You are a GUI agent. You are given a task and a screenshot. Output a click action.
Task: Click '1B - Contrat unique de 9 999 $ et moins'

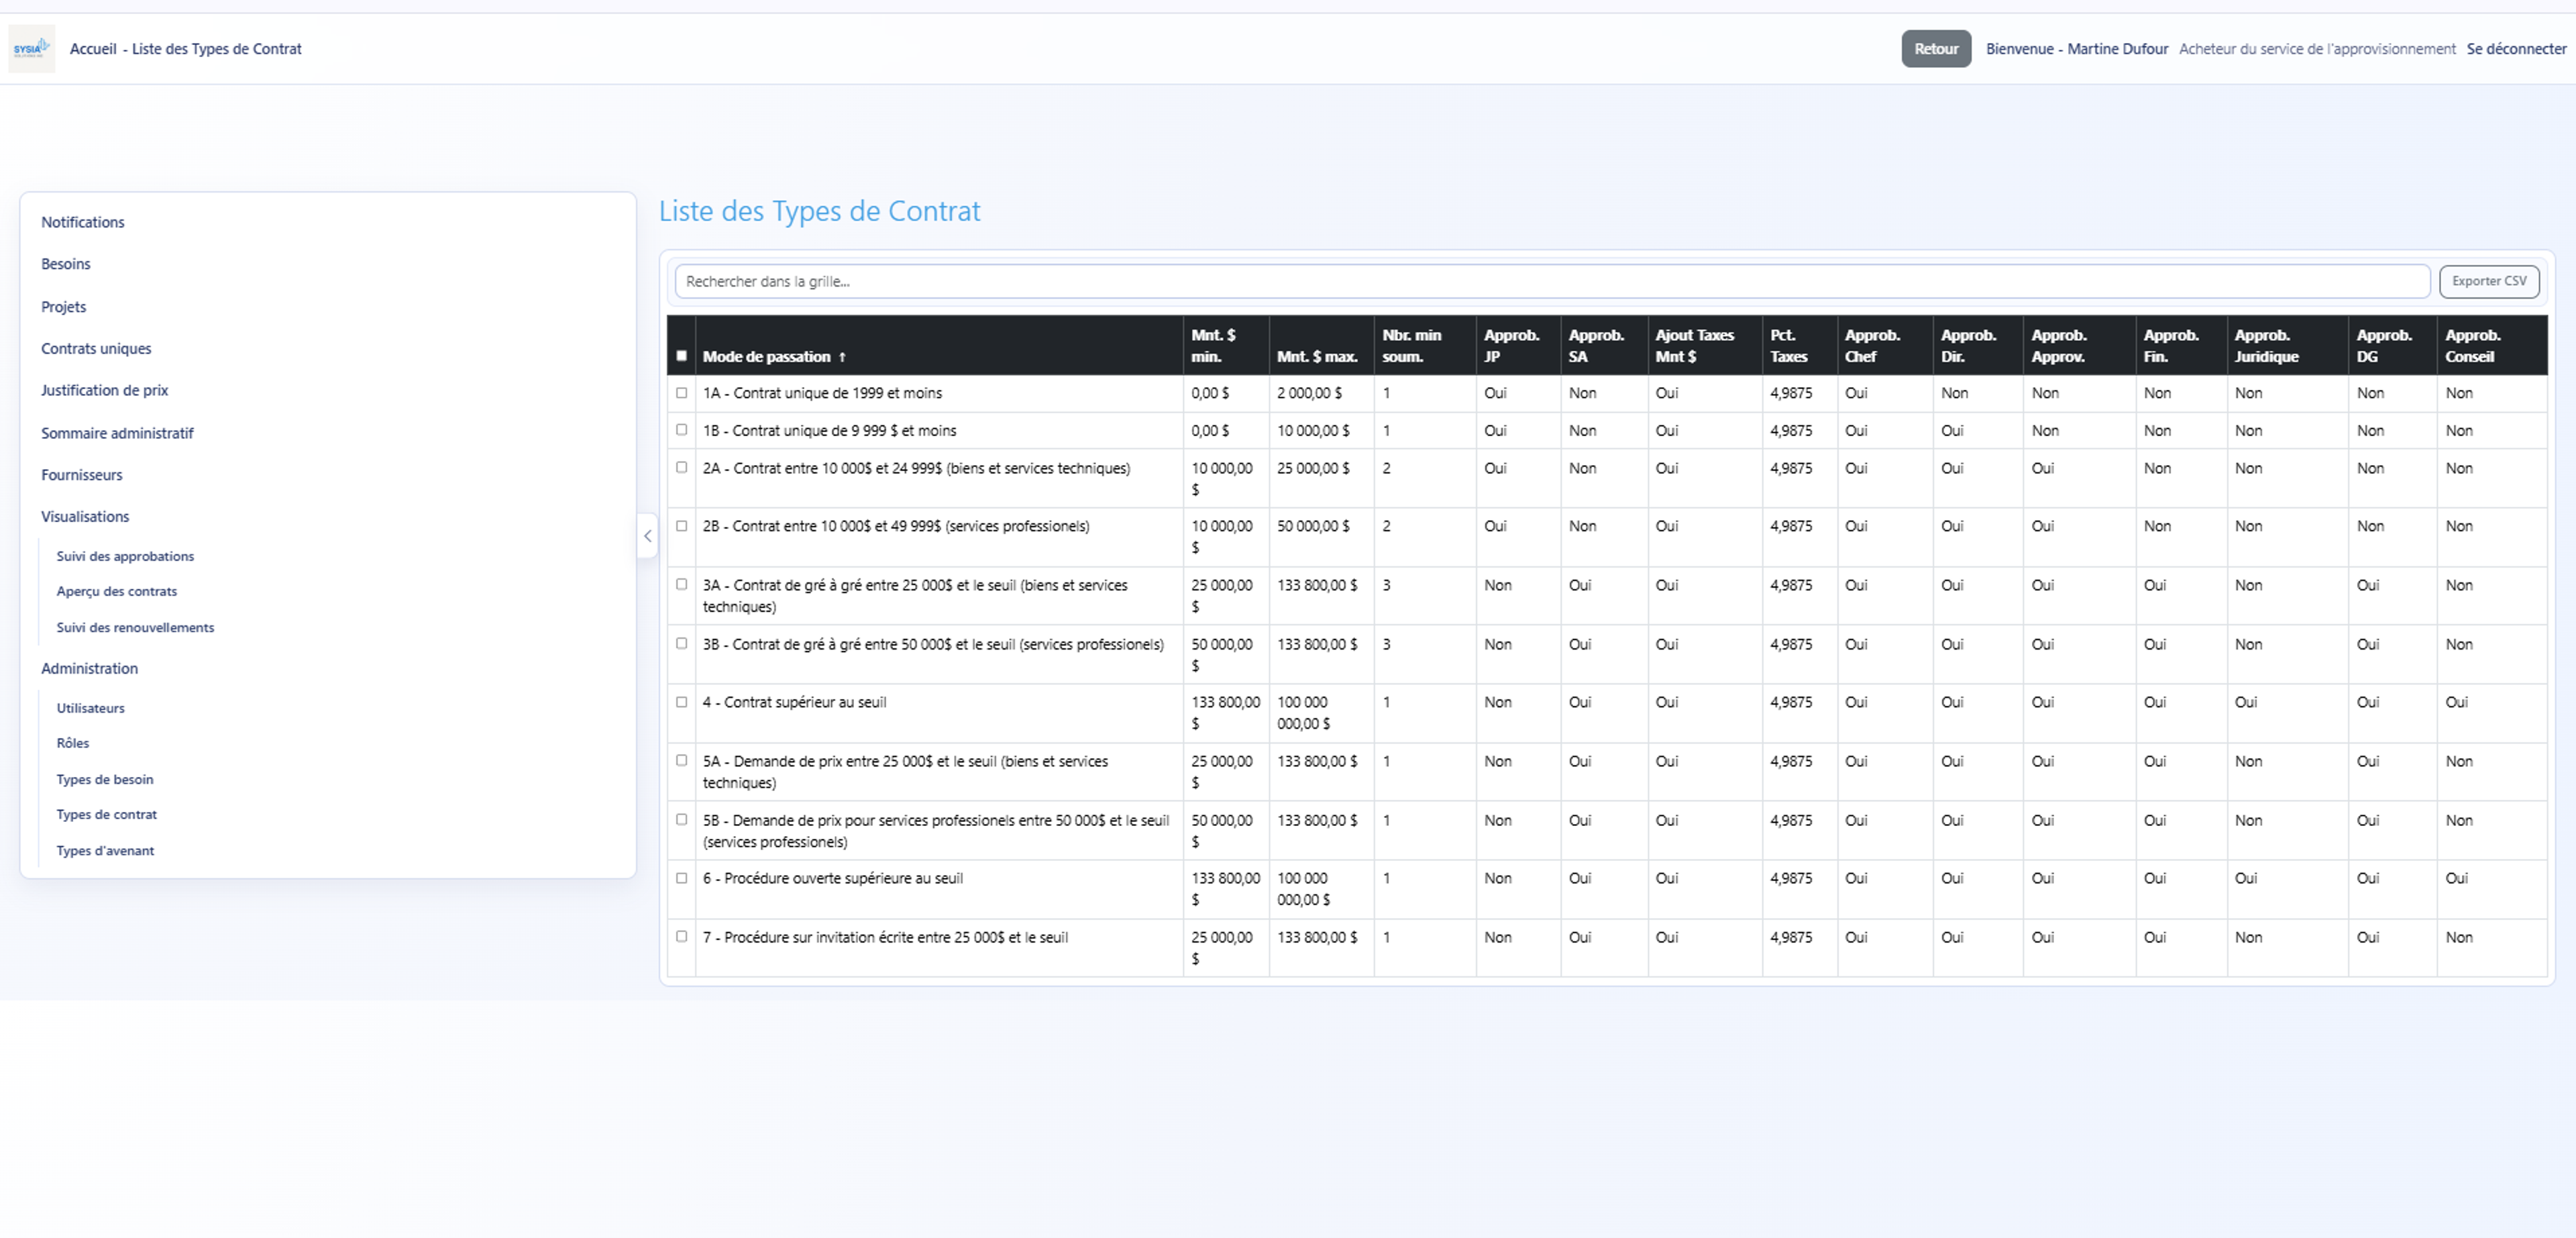[x=829, y=431]
